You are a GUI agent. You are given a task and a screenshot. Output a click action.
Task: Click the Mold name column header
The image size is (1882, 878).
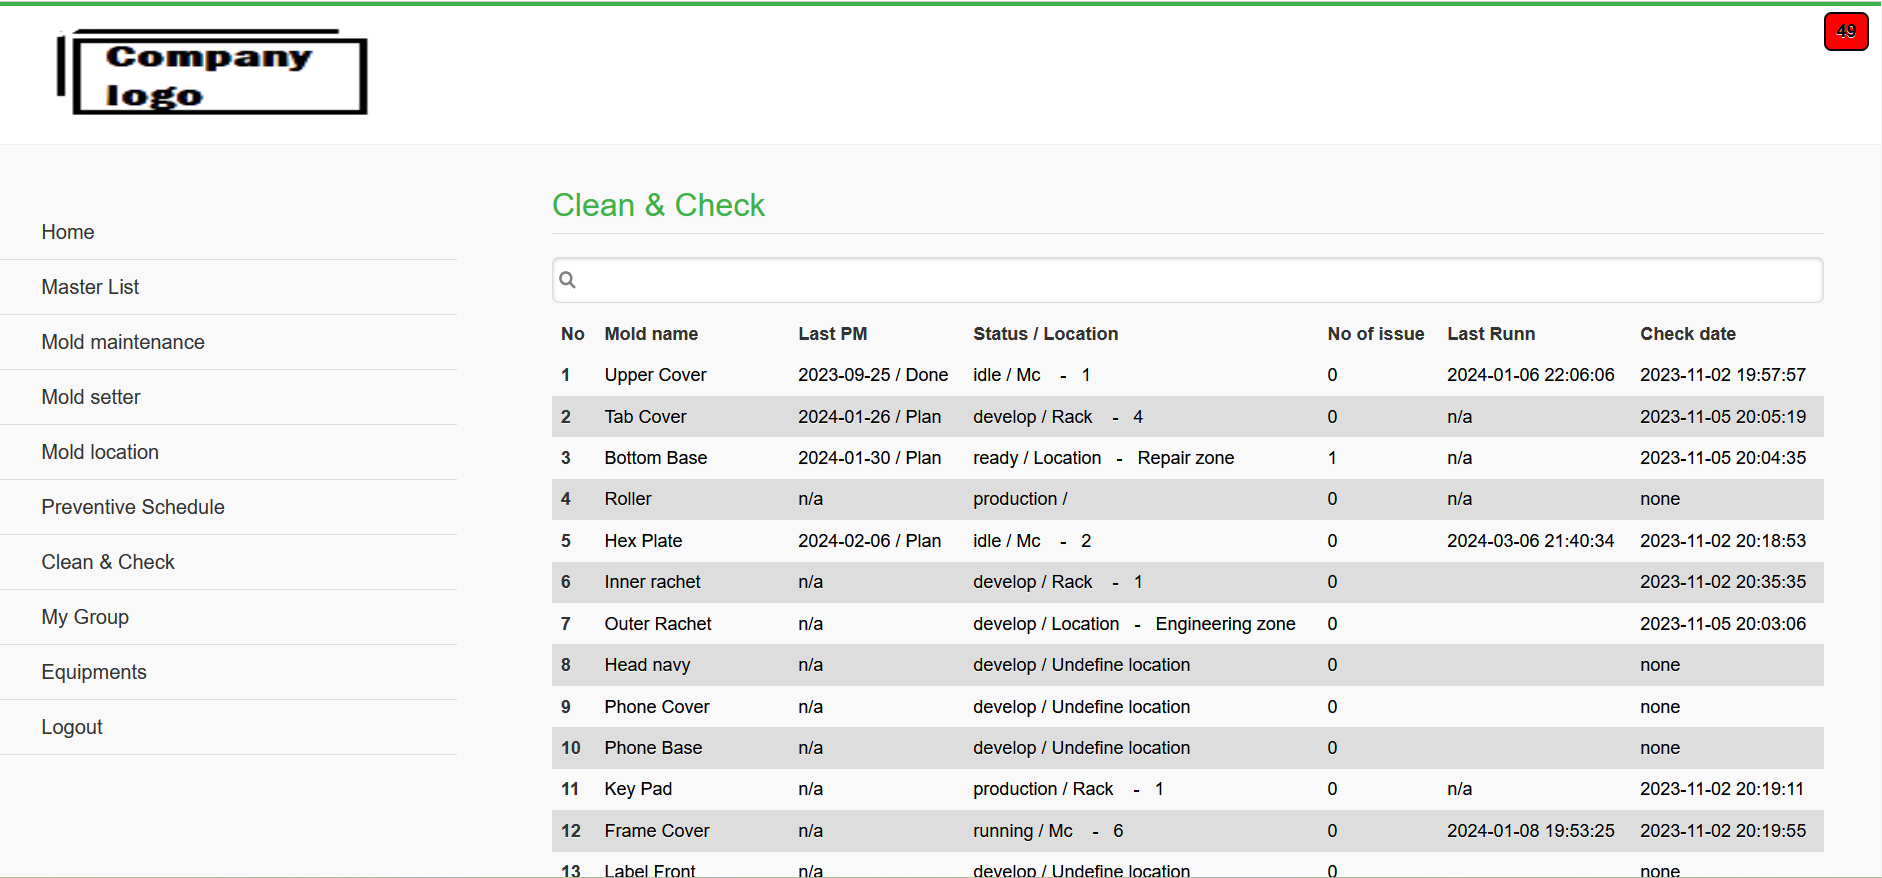651,334
